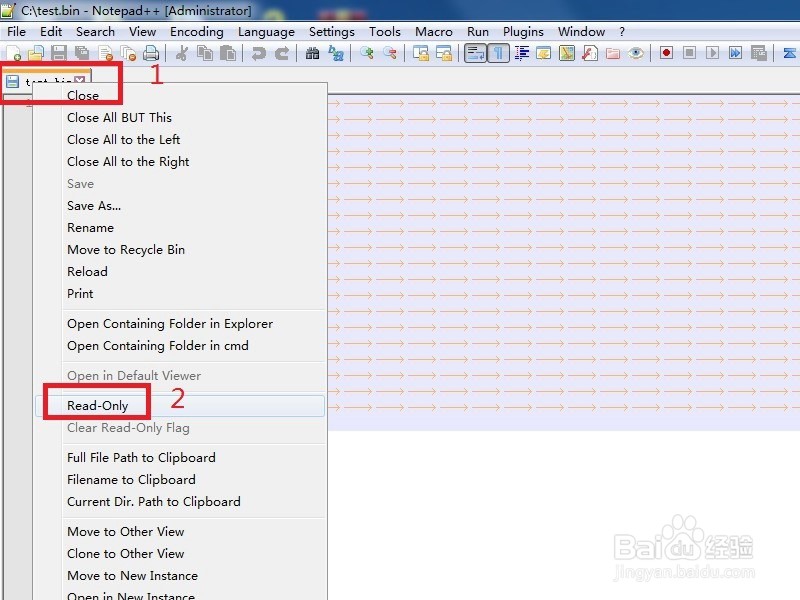800x600 pixels.
Task: Click the Close file toolbar icon
Action: [x=106, y=53]
